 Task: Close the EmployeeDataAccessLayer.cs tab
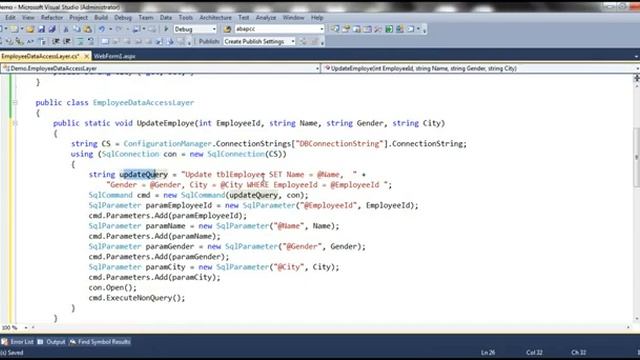click(86, 56)
